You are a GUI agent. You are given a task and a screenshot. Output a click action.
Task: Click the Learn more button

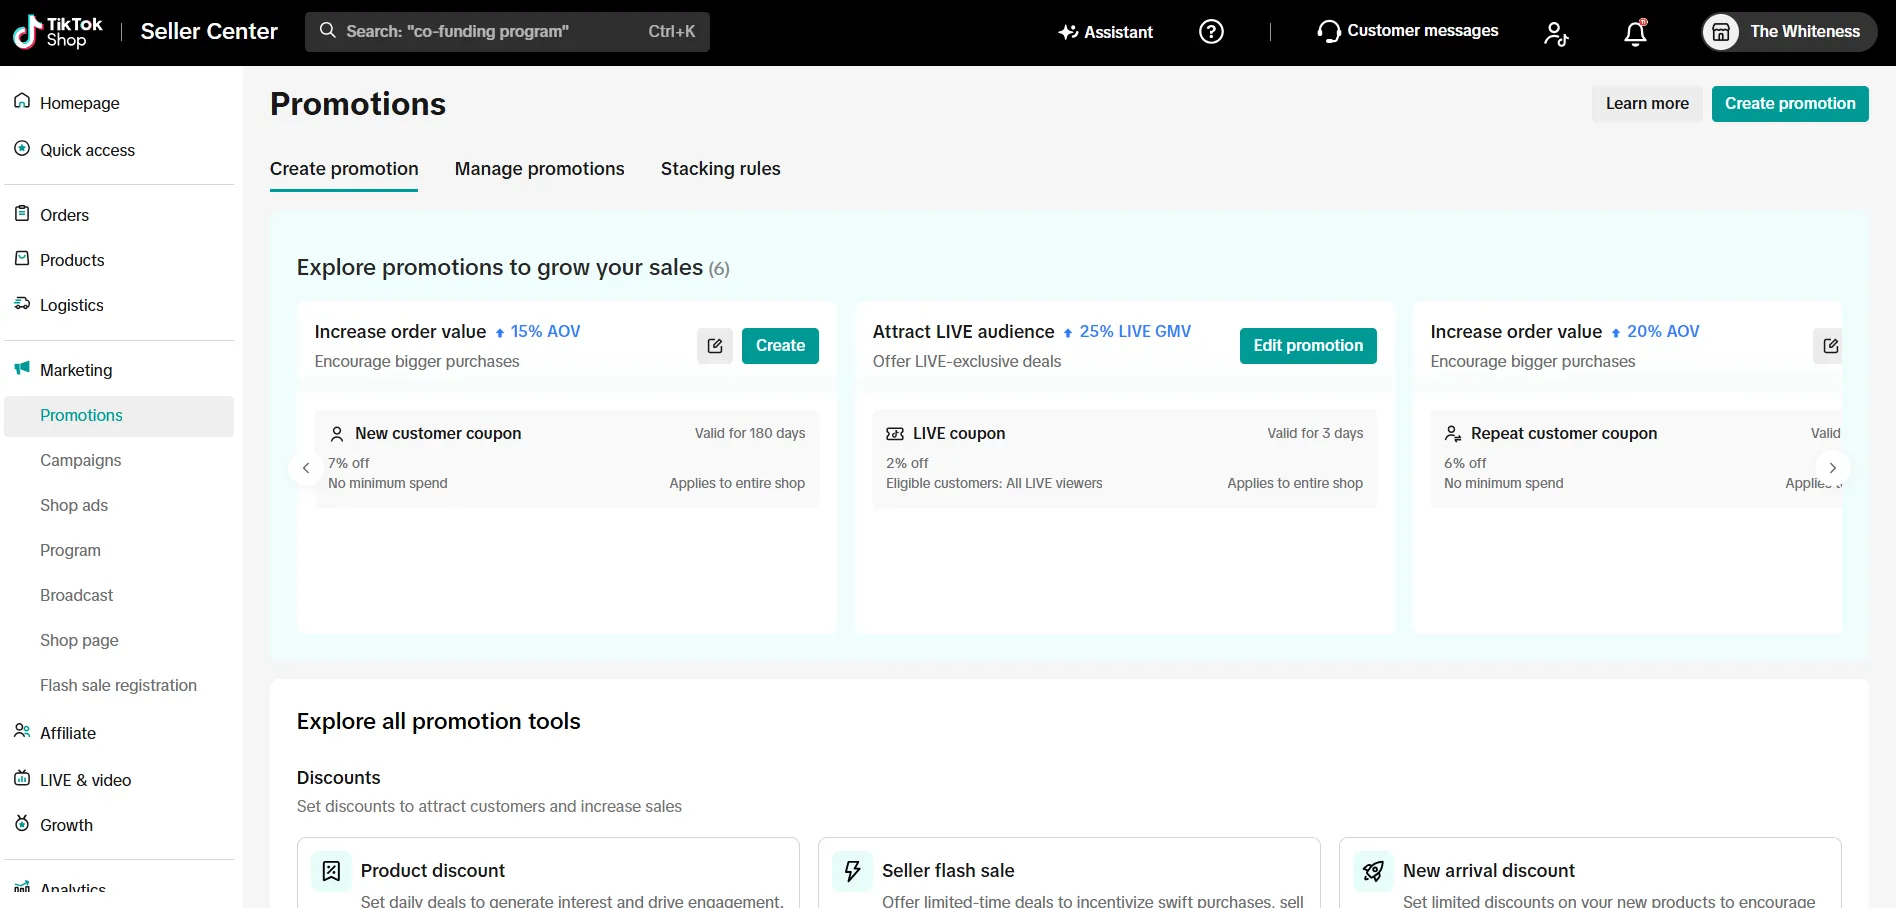[1647, 104]
